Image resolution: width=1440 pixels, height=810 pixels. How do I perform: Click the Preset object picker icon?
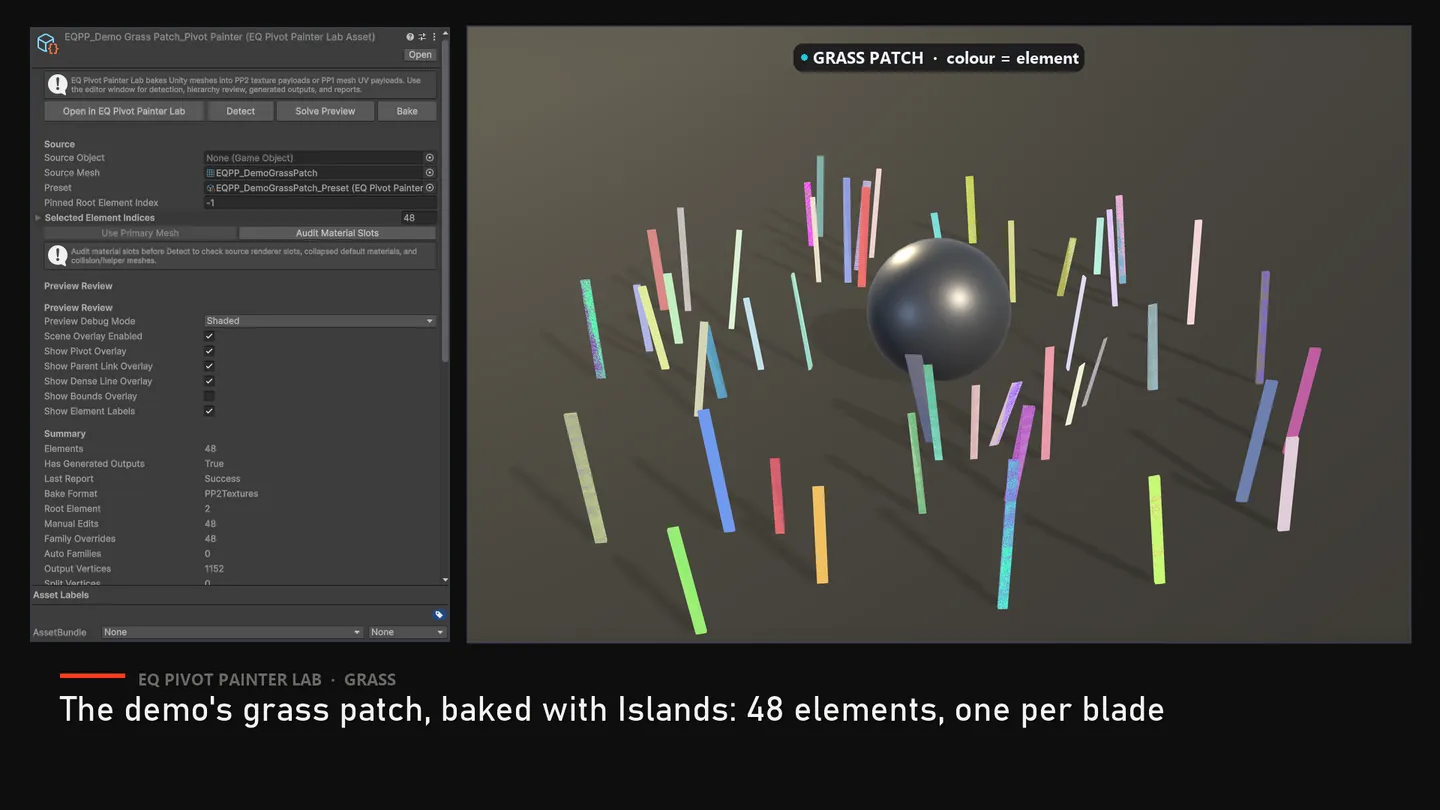430,188
